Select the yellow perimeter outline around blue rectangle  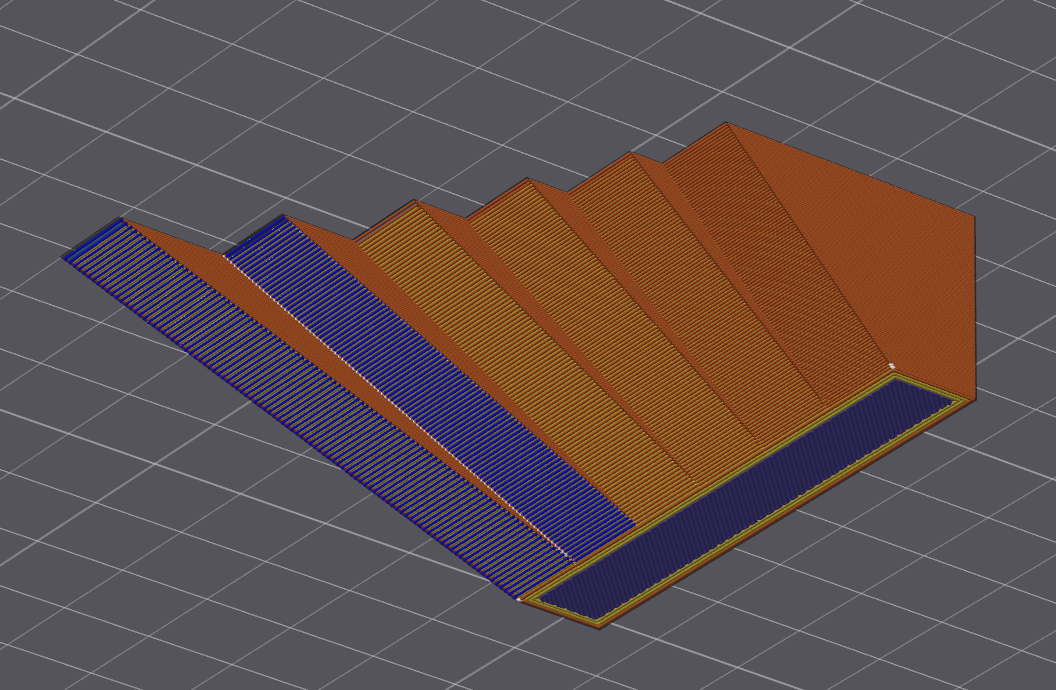coord(746,500)
